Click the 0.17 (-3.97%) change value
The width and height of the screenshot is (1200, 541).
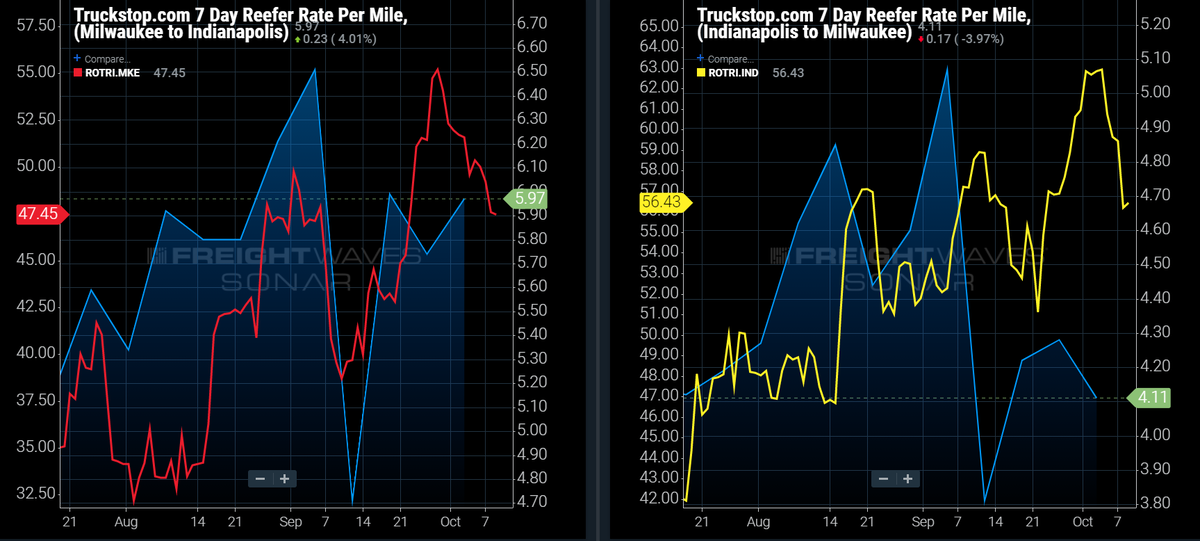click(959, 39)
